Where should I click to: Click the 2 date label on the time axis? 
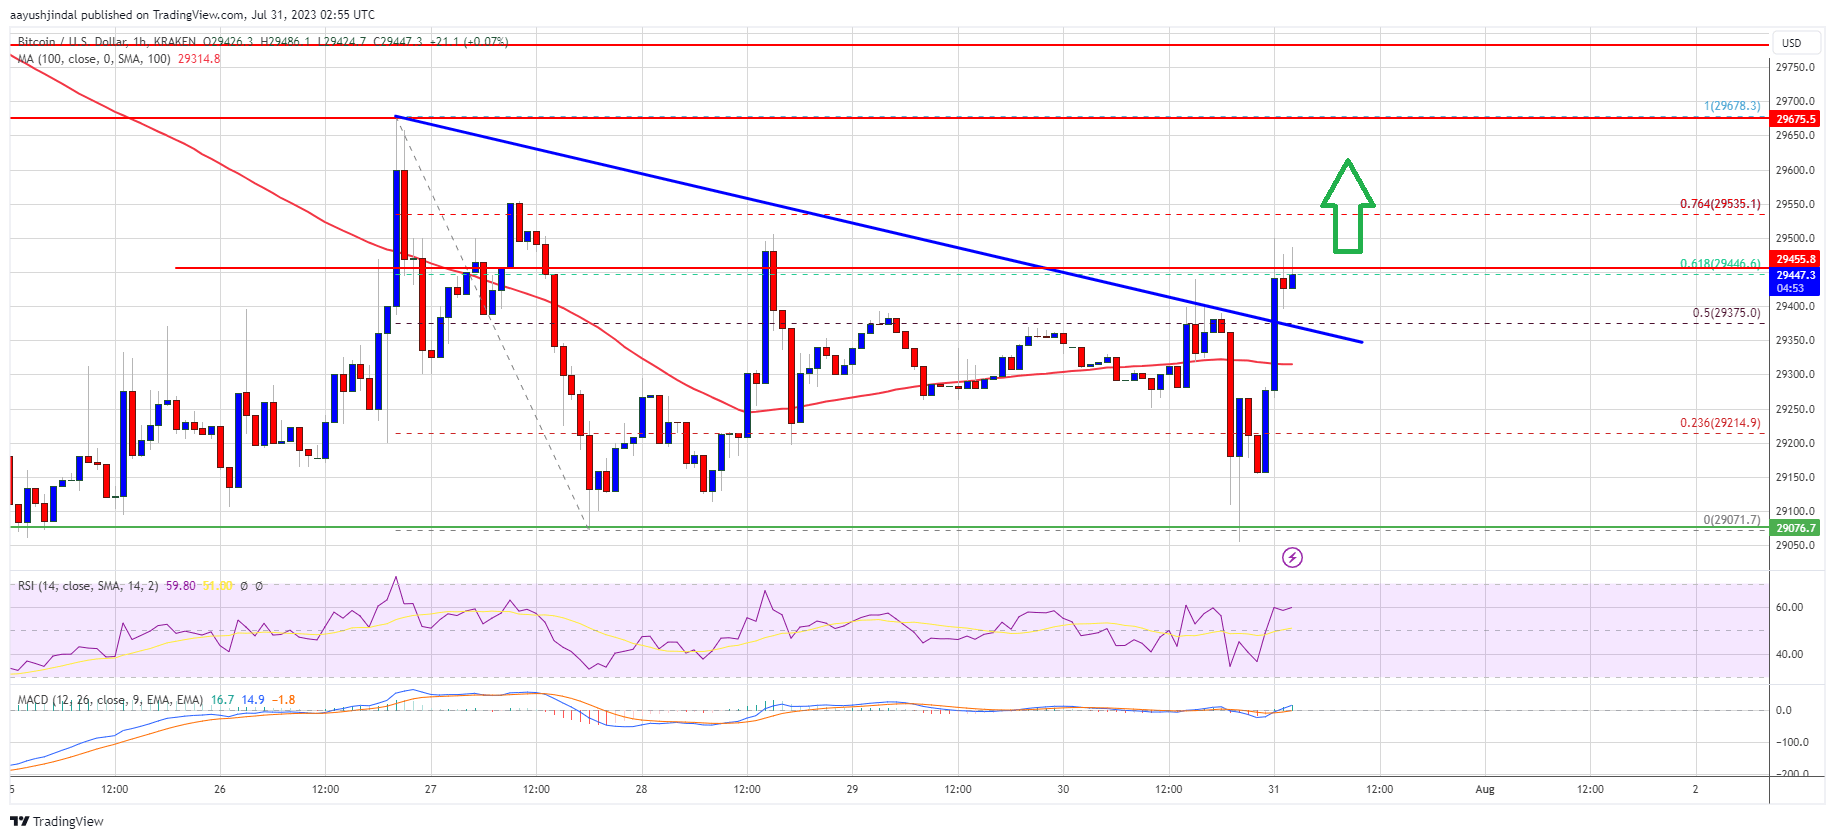1696,789
